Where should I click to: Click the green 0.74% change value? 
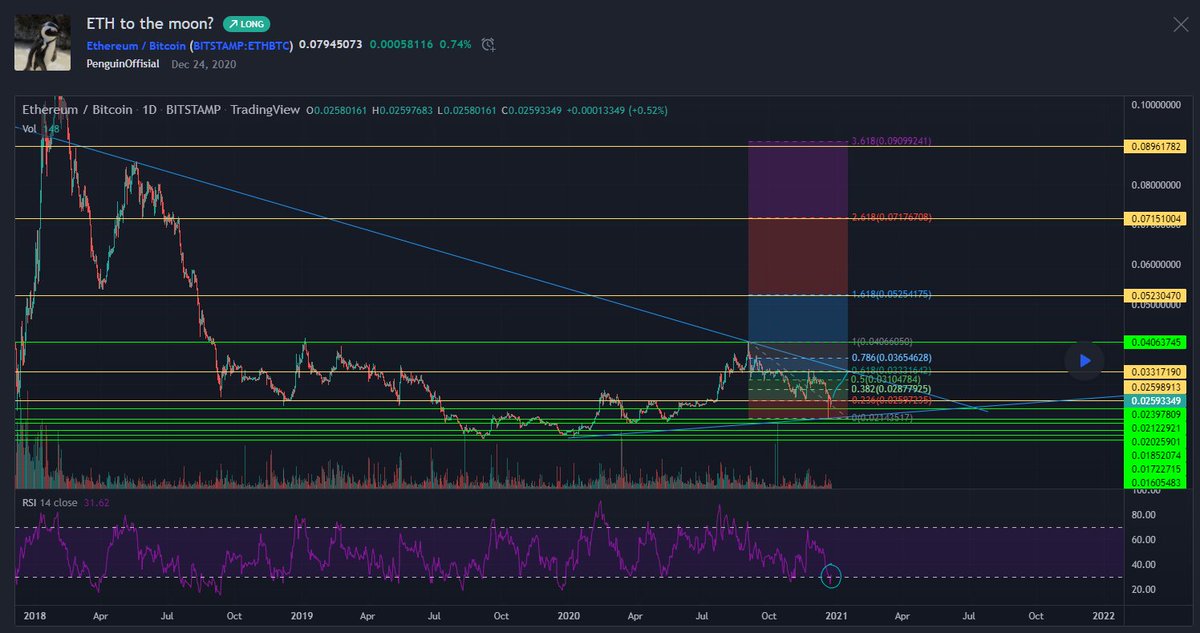pos(456,45)
